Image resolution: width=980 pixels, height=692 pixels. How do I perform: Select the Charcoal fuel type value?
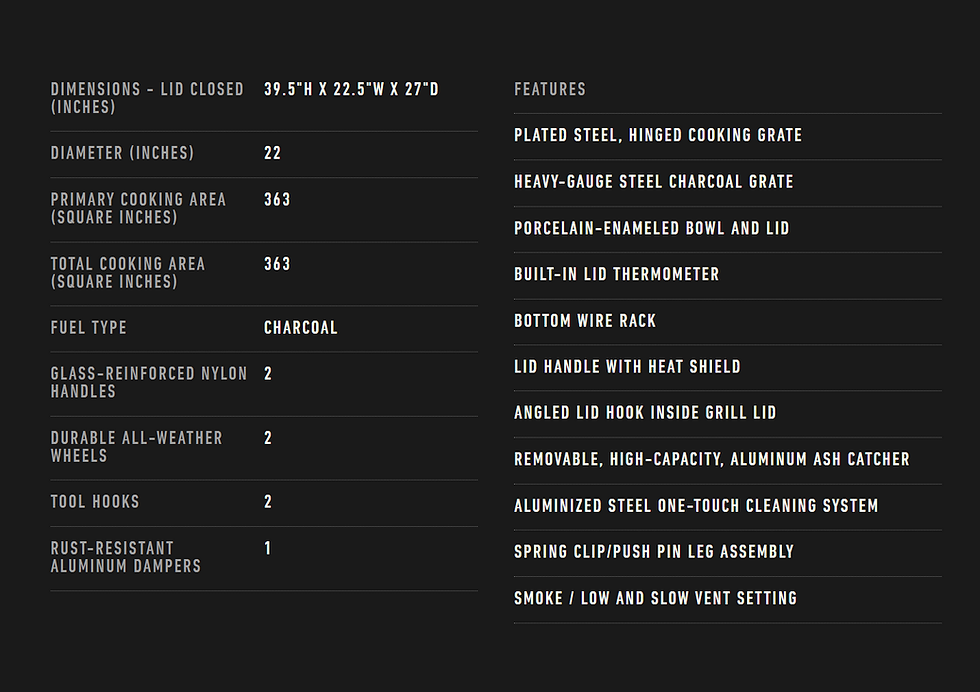tap(301, 328)
